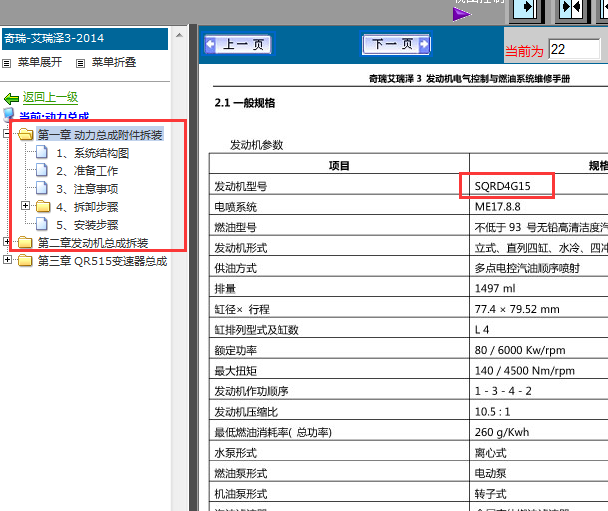This screenshot has height=511, width=608.
Task: Click the document icon of 3、注意事项
Action: click(x=42, y=188)
